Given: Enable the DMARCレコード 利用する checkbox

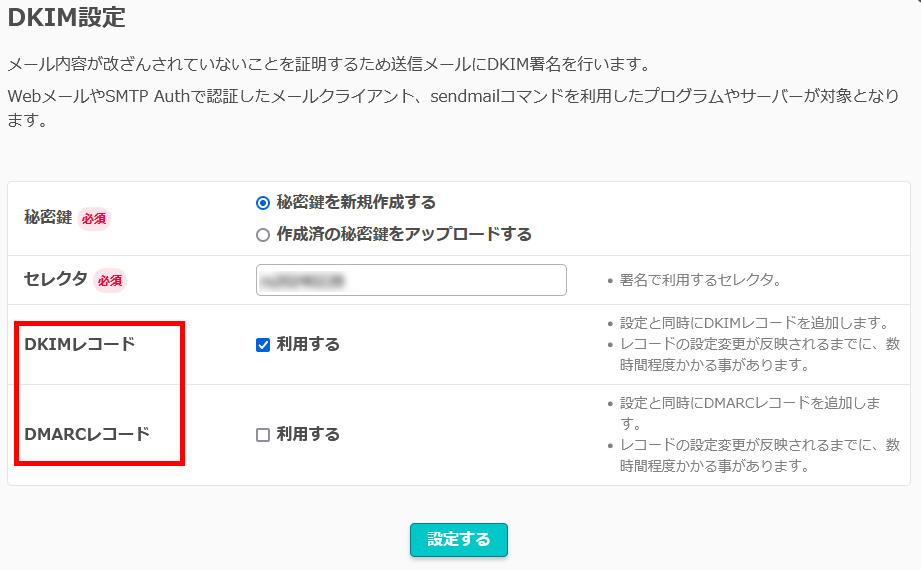Looking at the screenshot, I should pos(263,435).
